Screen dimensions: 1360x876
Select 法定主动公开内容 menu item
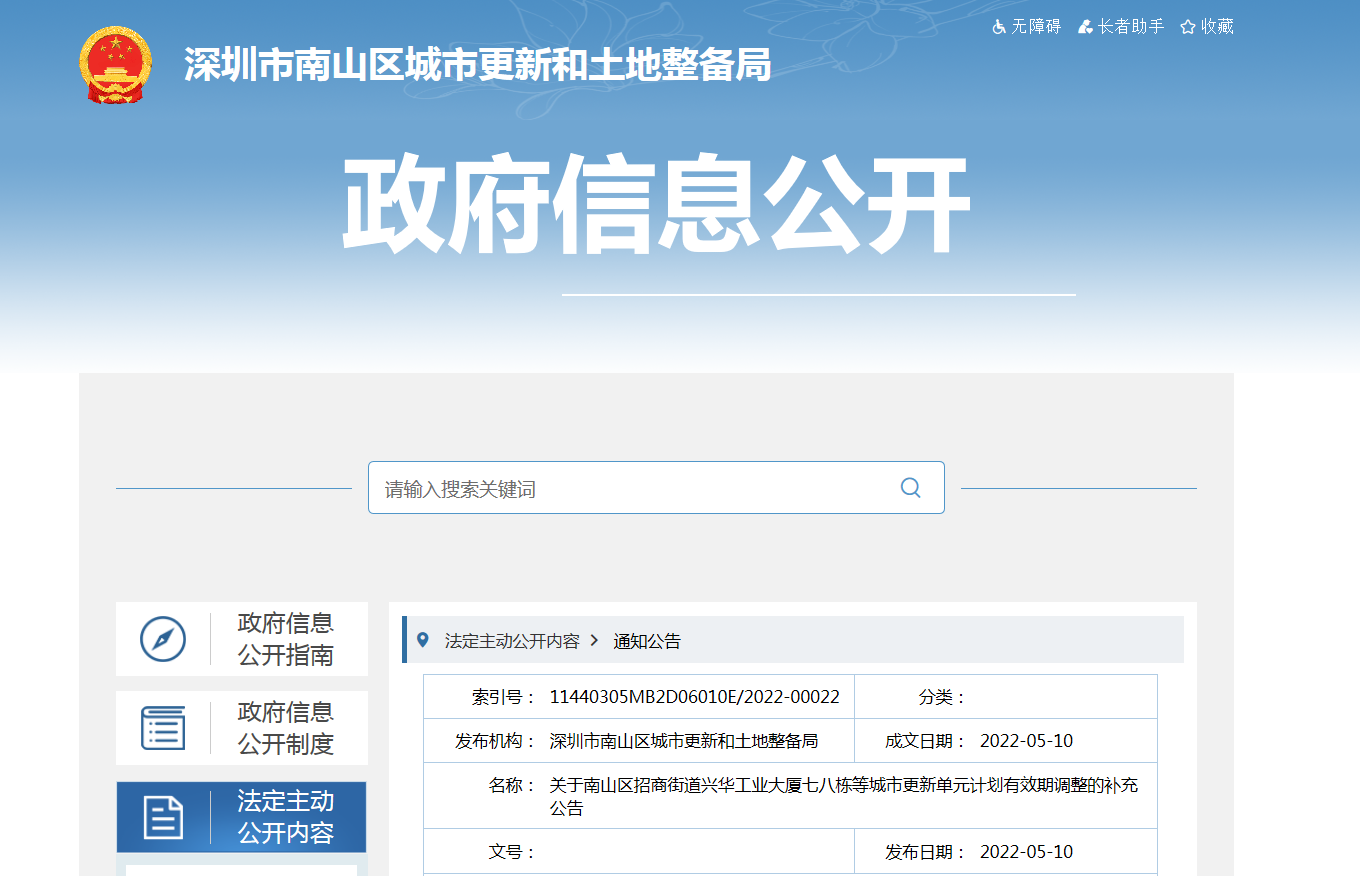click(285, 817)
